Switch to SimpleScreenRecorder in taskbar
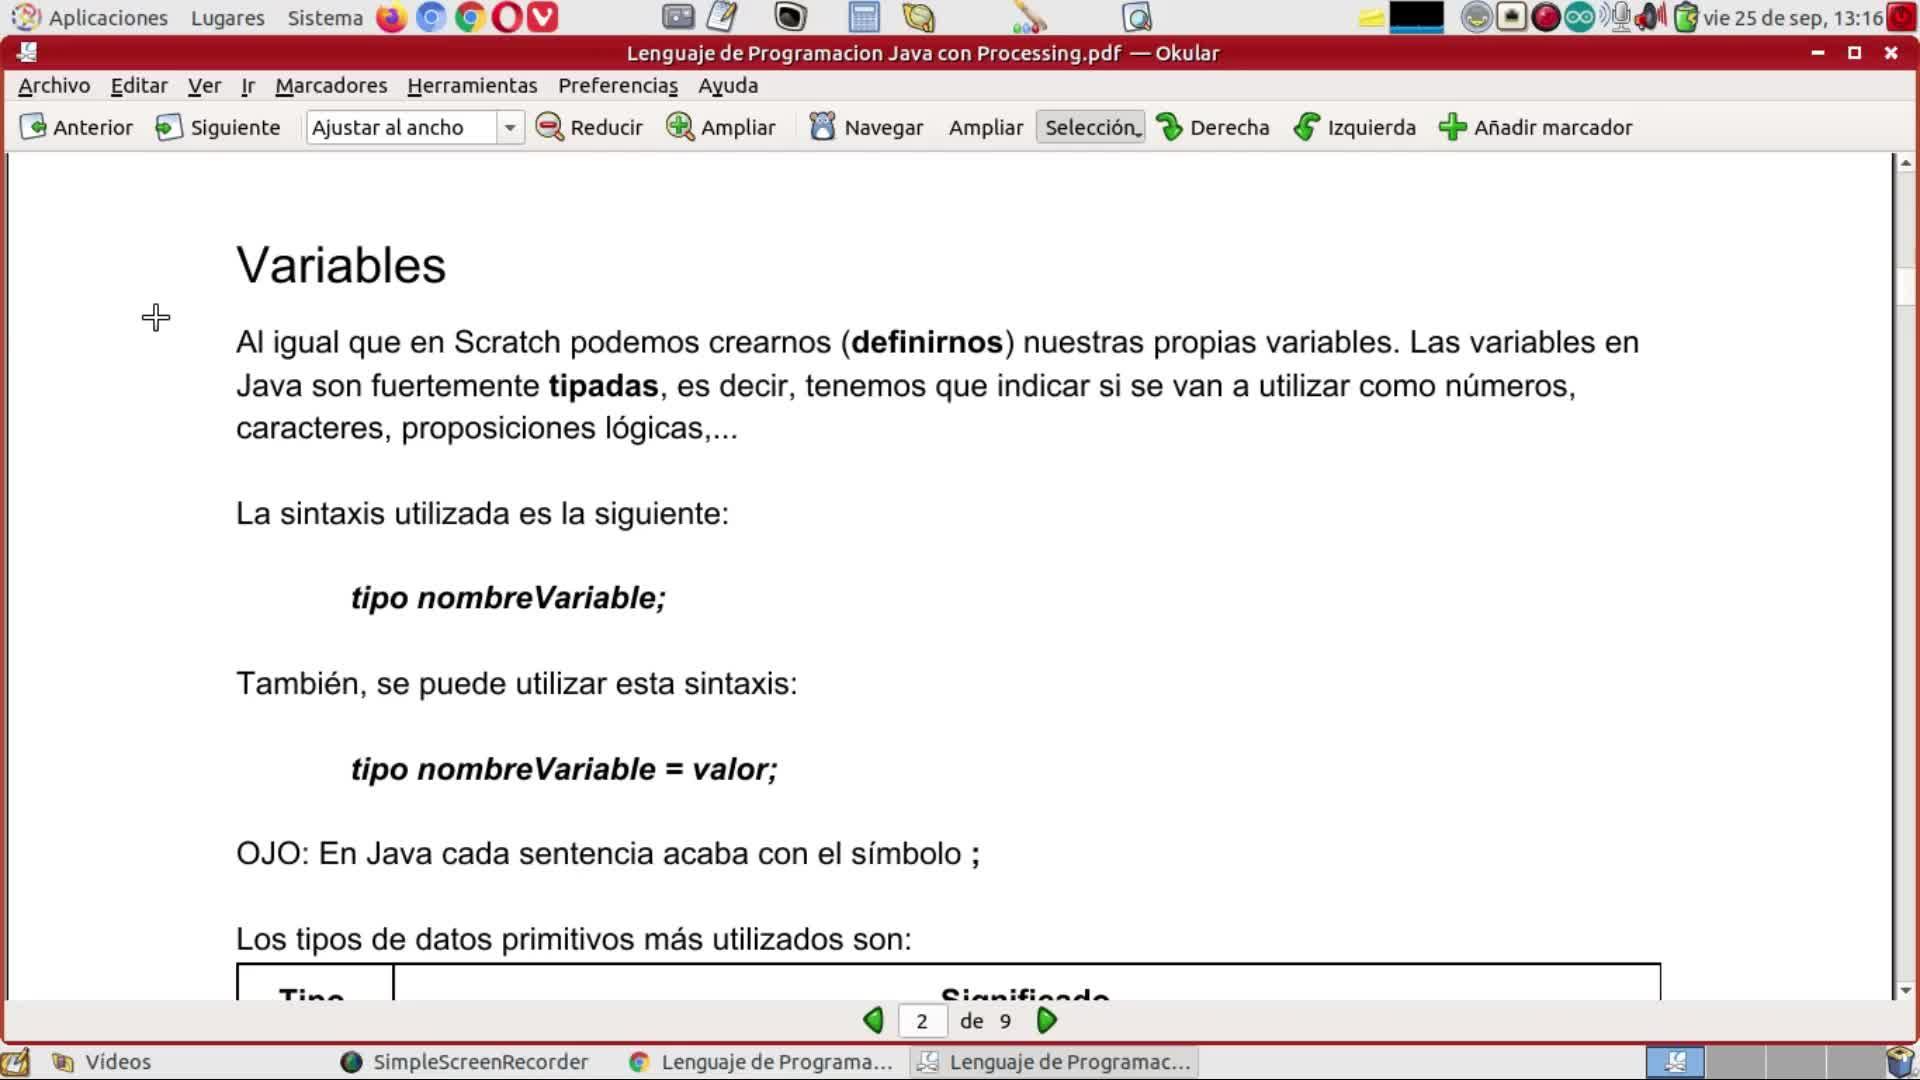Screen dimensions: 1920x1080 point(465,1062)
